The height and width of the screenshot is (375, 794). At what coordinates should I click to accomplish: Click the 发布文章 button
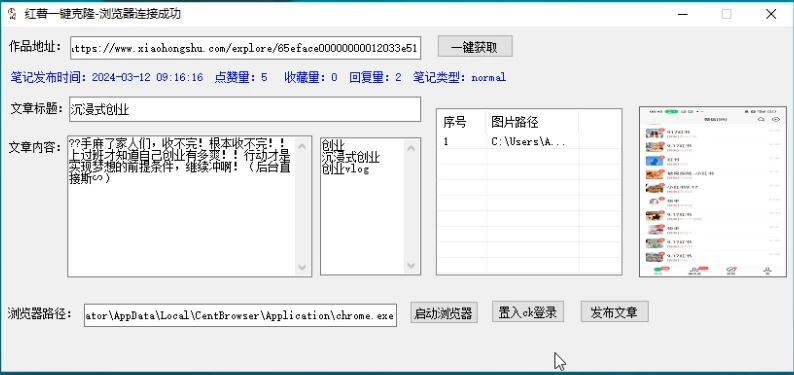tap(614, 311)
